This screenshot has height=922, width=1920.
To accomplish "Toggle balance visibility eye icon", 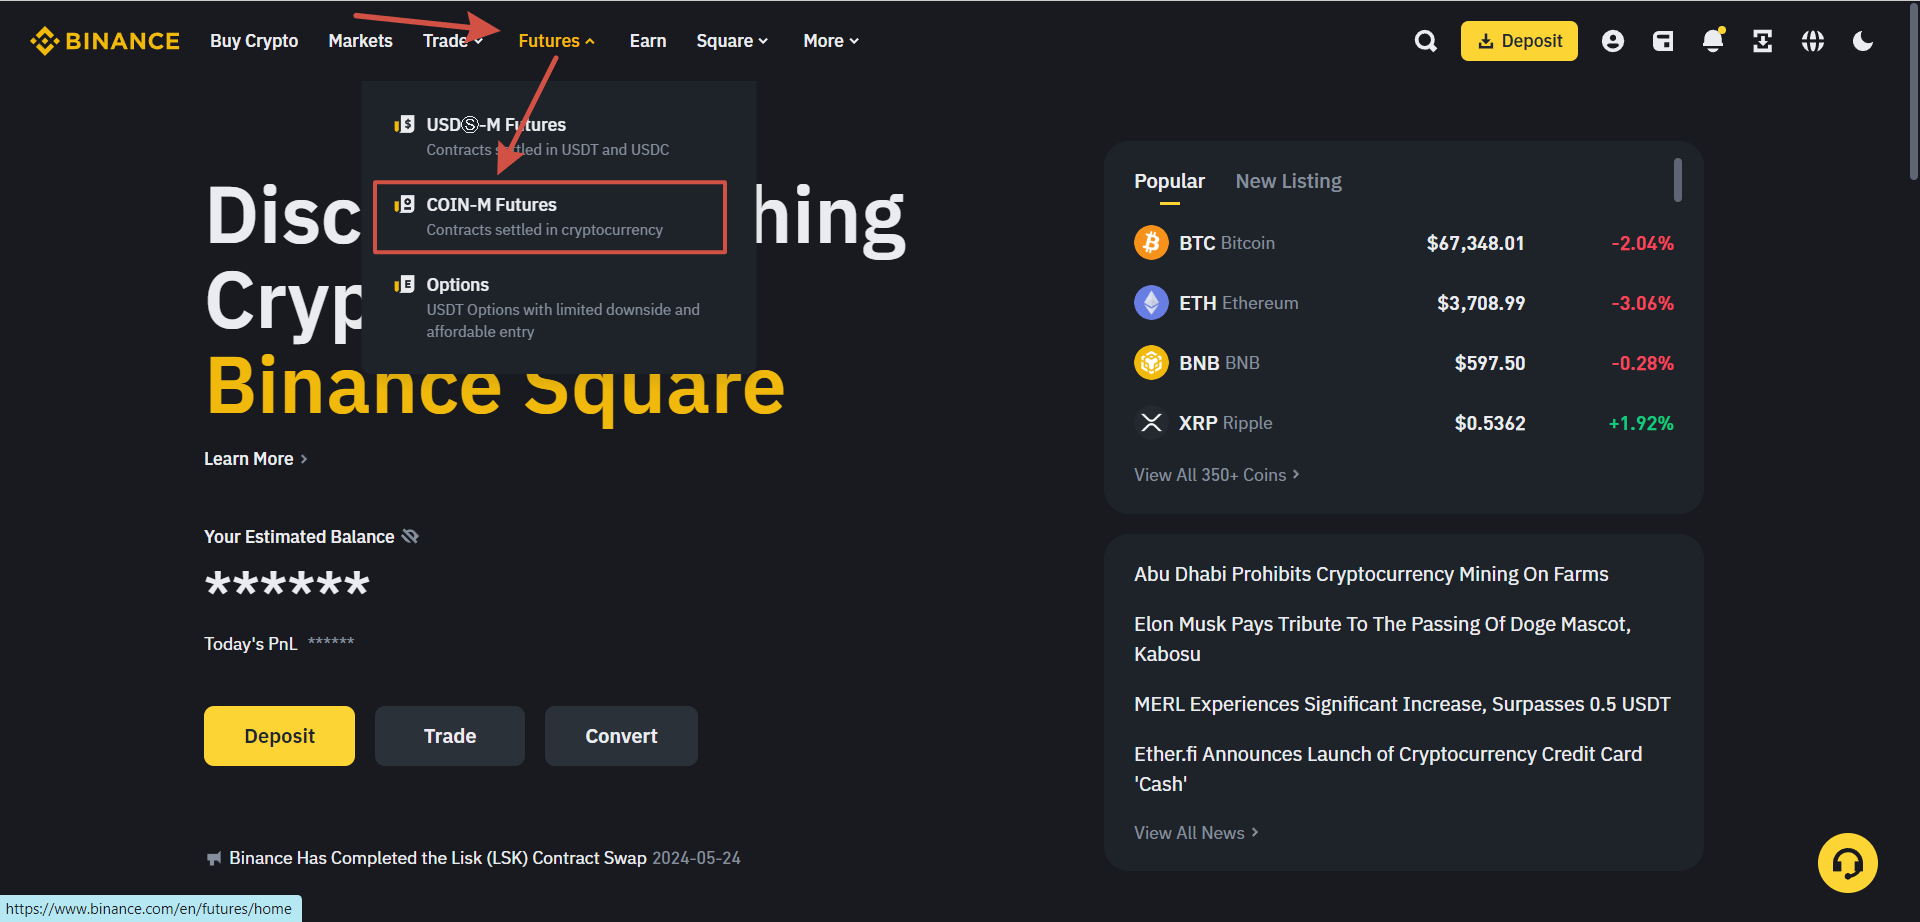I will [x=410, y=537].
